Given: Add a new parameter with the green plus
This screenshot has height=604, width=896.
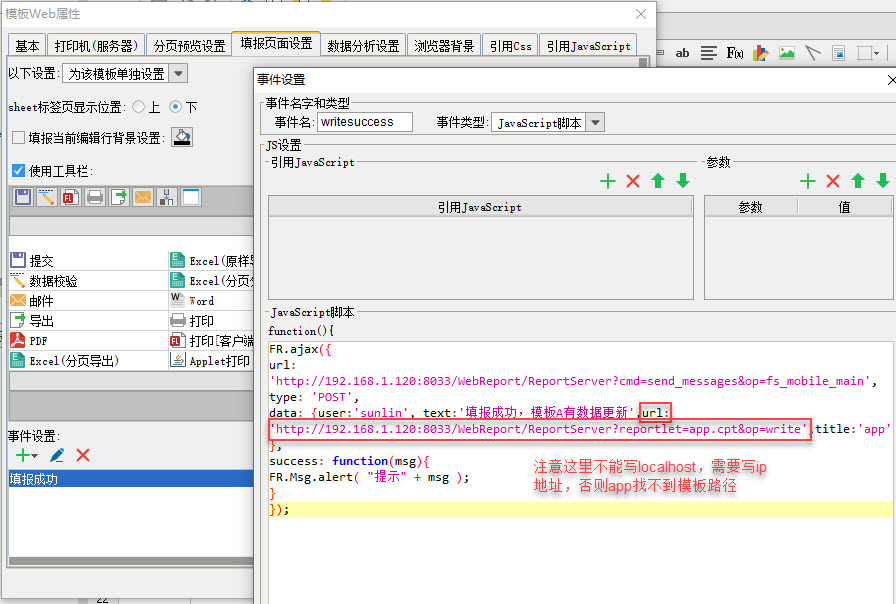Looking at the screenshot, I should 807,181.
